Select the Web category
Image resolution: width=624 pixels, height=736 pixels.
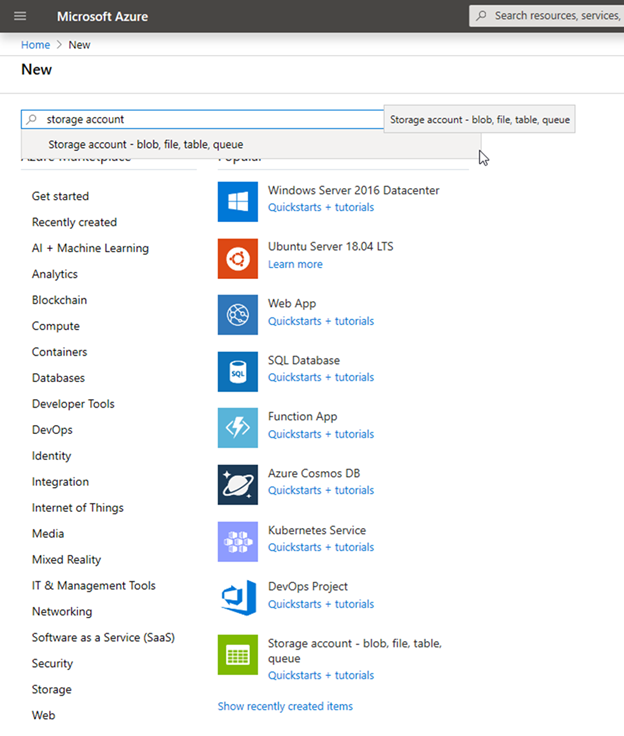[x=43, y=715]
